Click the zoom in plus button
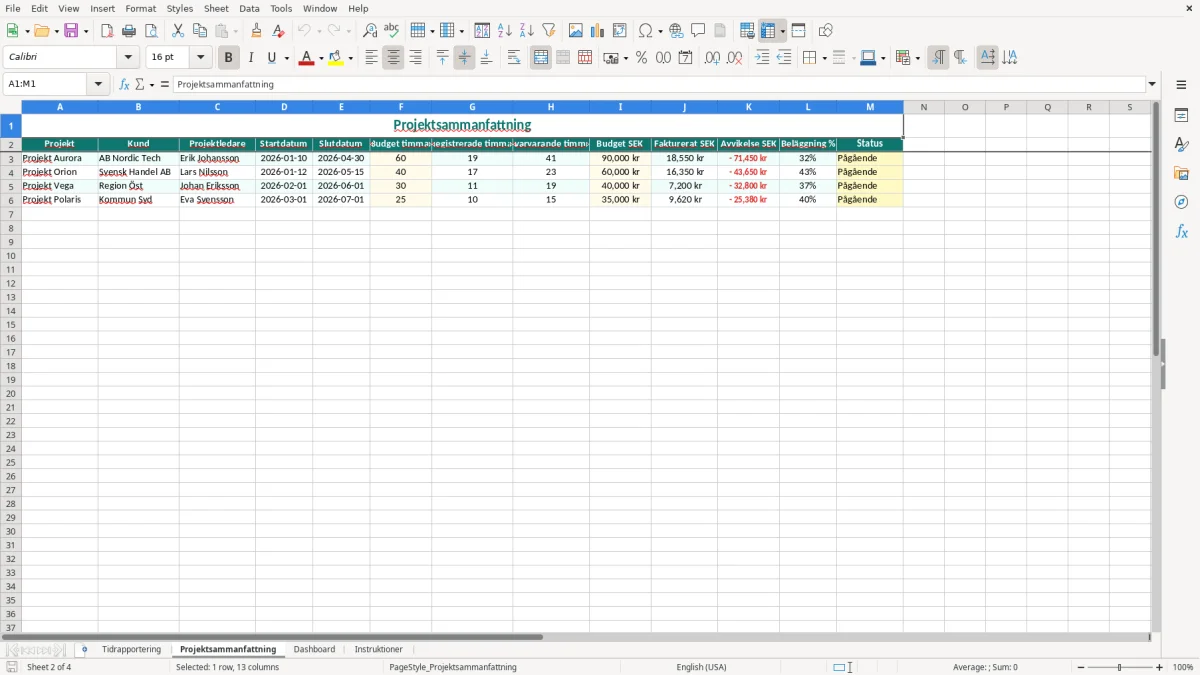Viewport: 1200px width, 675px height. (x=1160, y=667)
